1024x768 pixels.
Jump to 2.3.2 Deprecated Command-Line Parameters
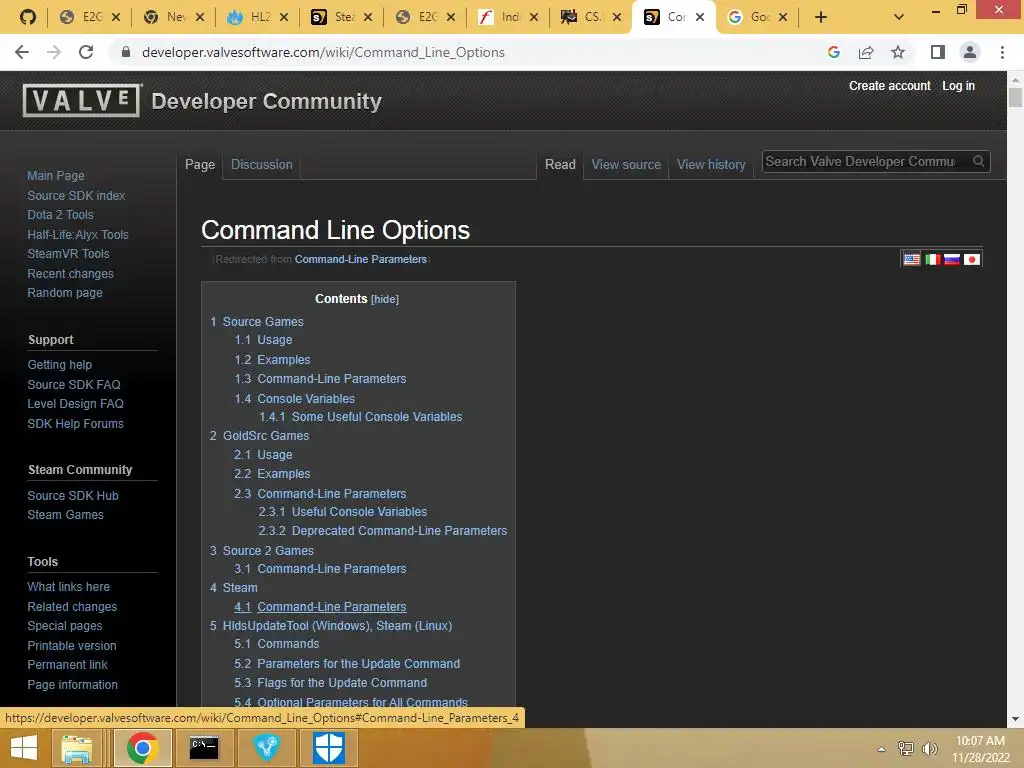tap(383, 531)
